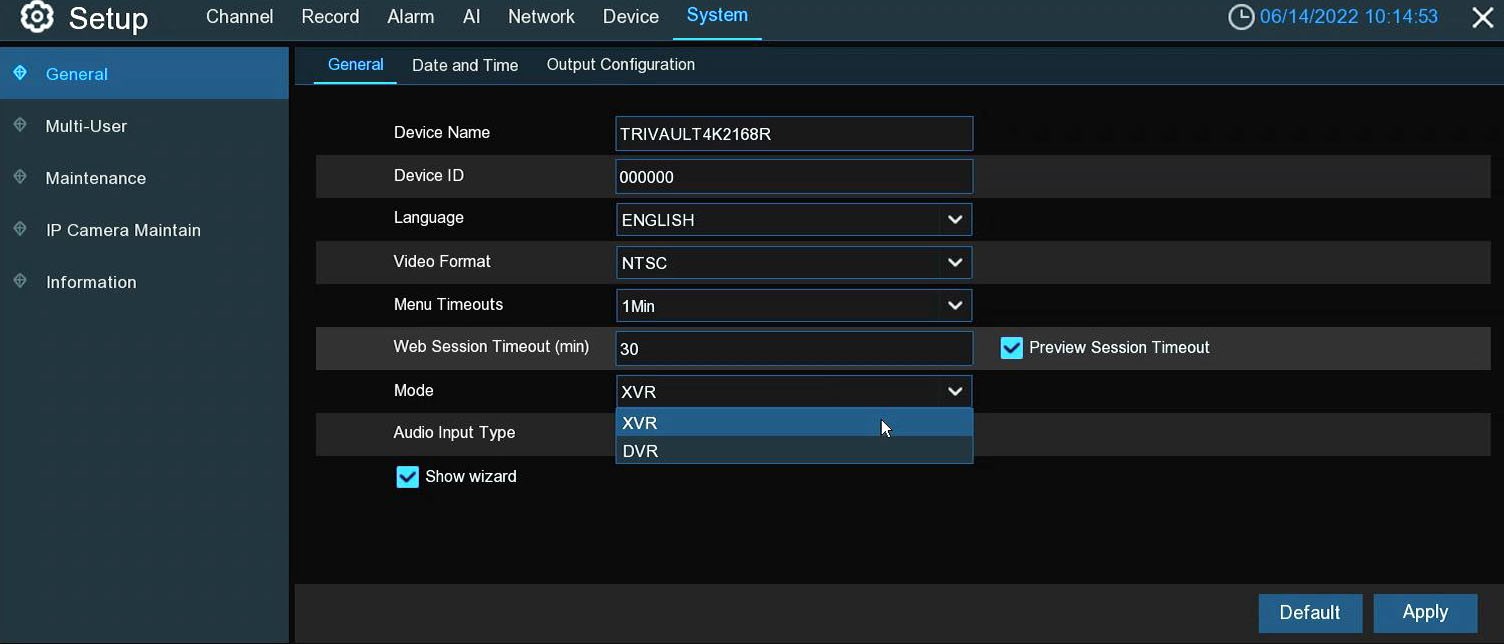The width and height of the screenshot is (1504, 644).
Task: Click the clock icon beside the date
Action: [1241, 17]
